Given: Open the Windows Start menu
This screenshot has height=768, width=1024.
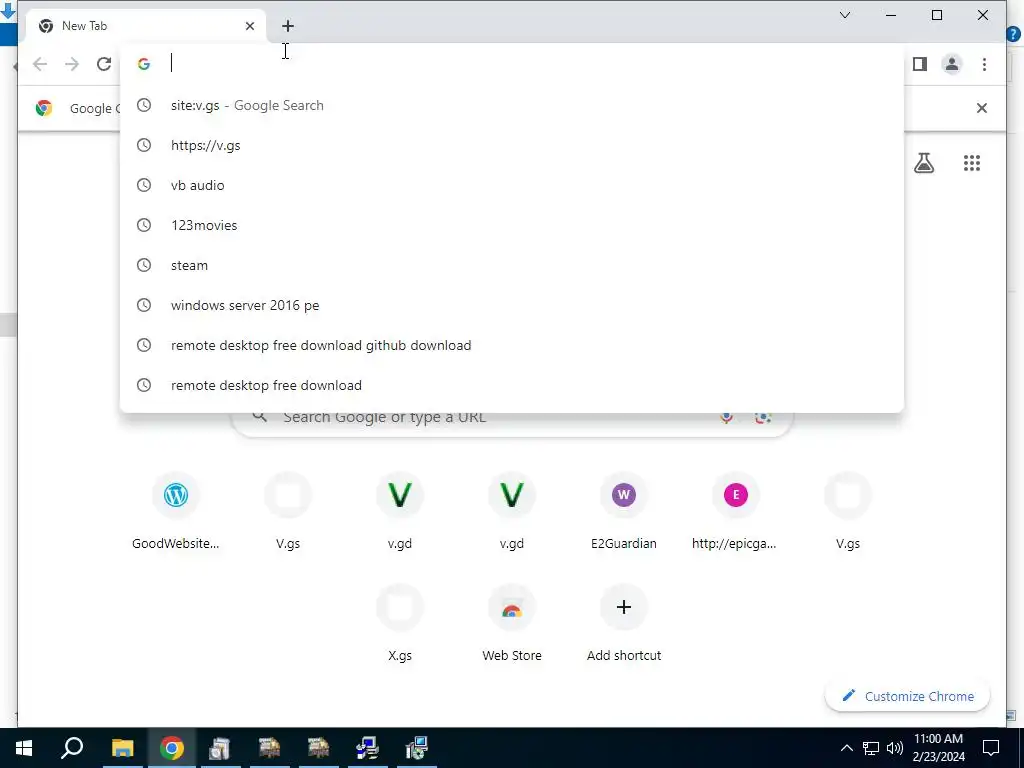Looking at the screenshot, I should tap(24, 748).
